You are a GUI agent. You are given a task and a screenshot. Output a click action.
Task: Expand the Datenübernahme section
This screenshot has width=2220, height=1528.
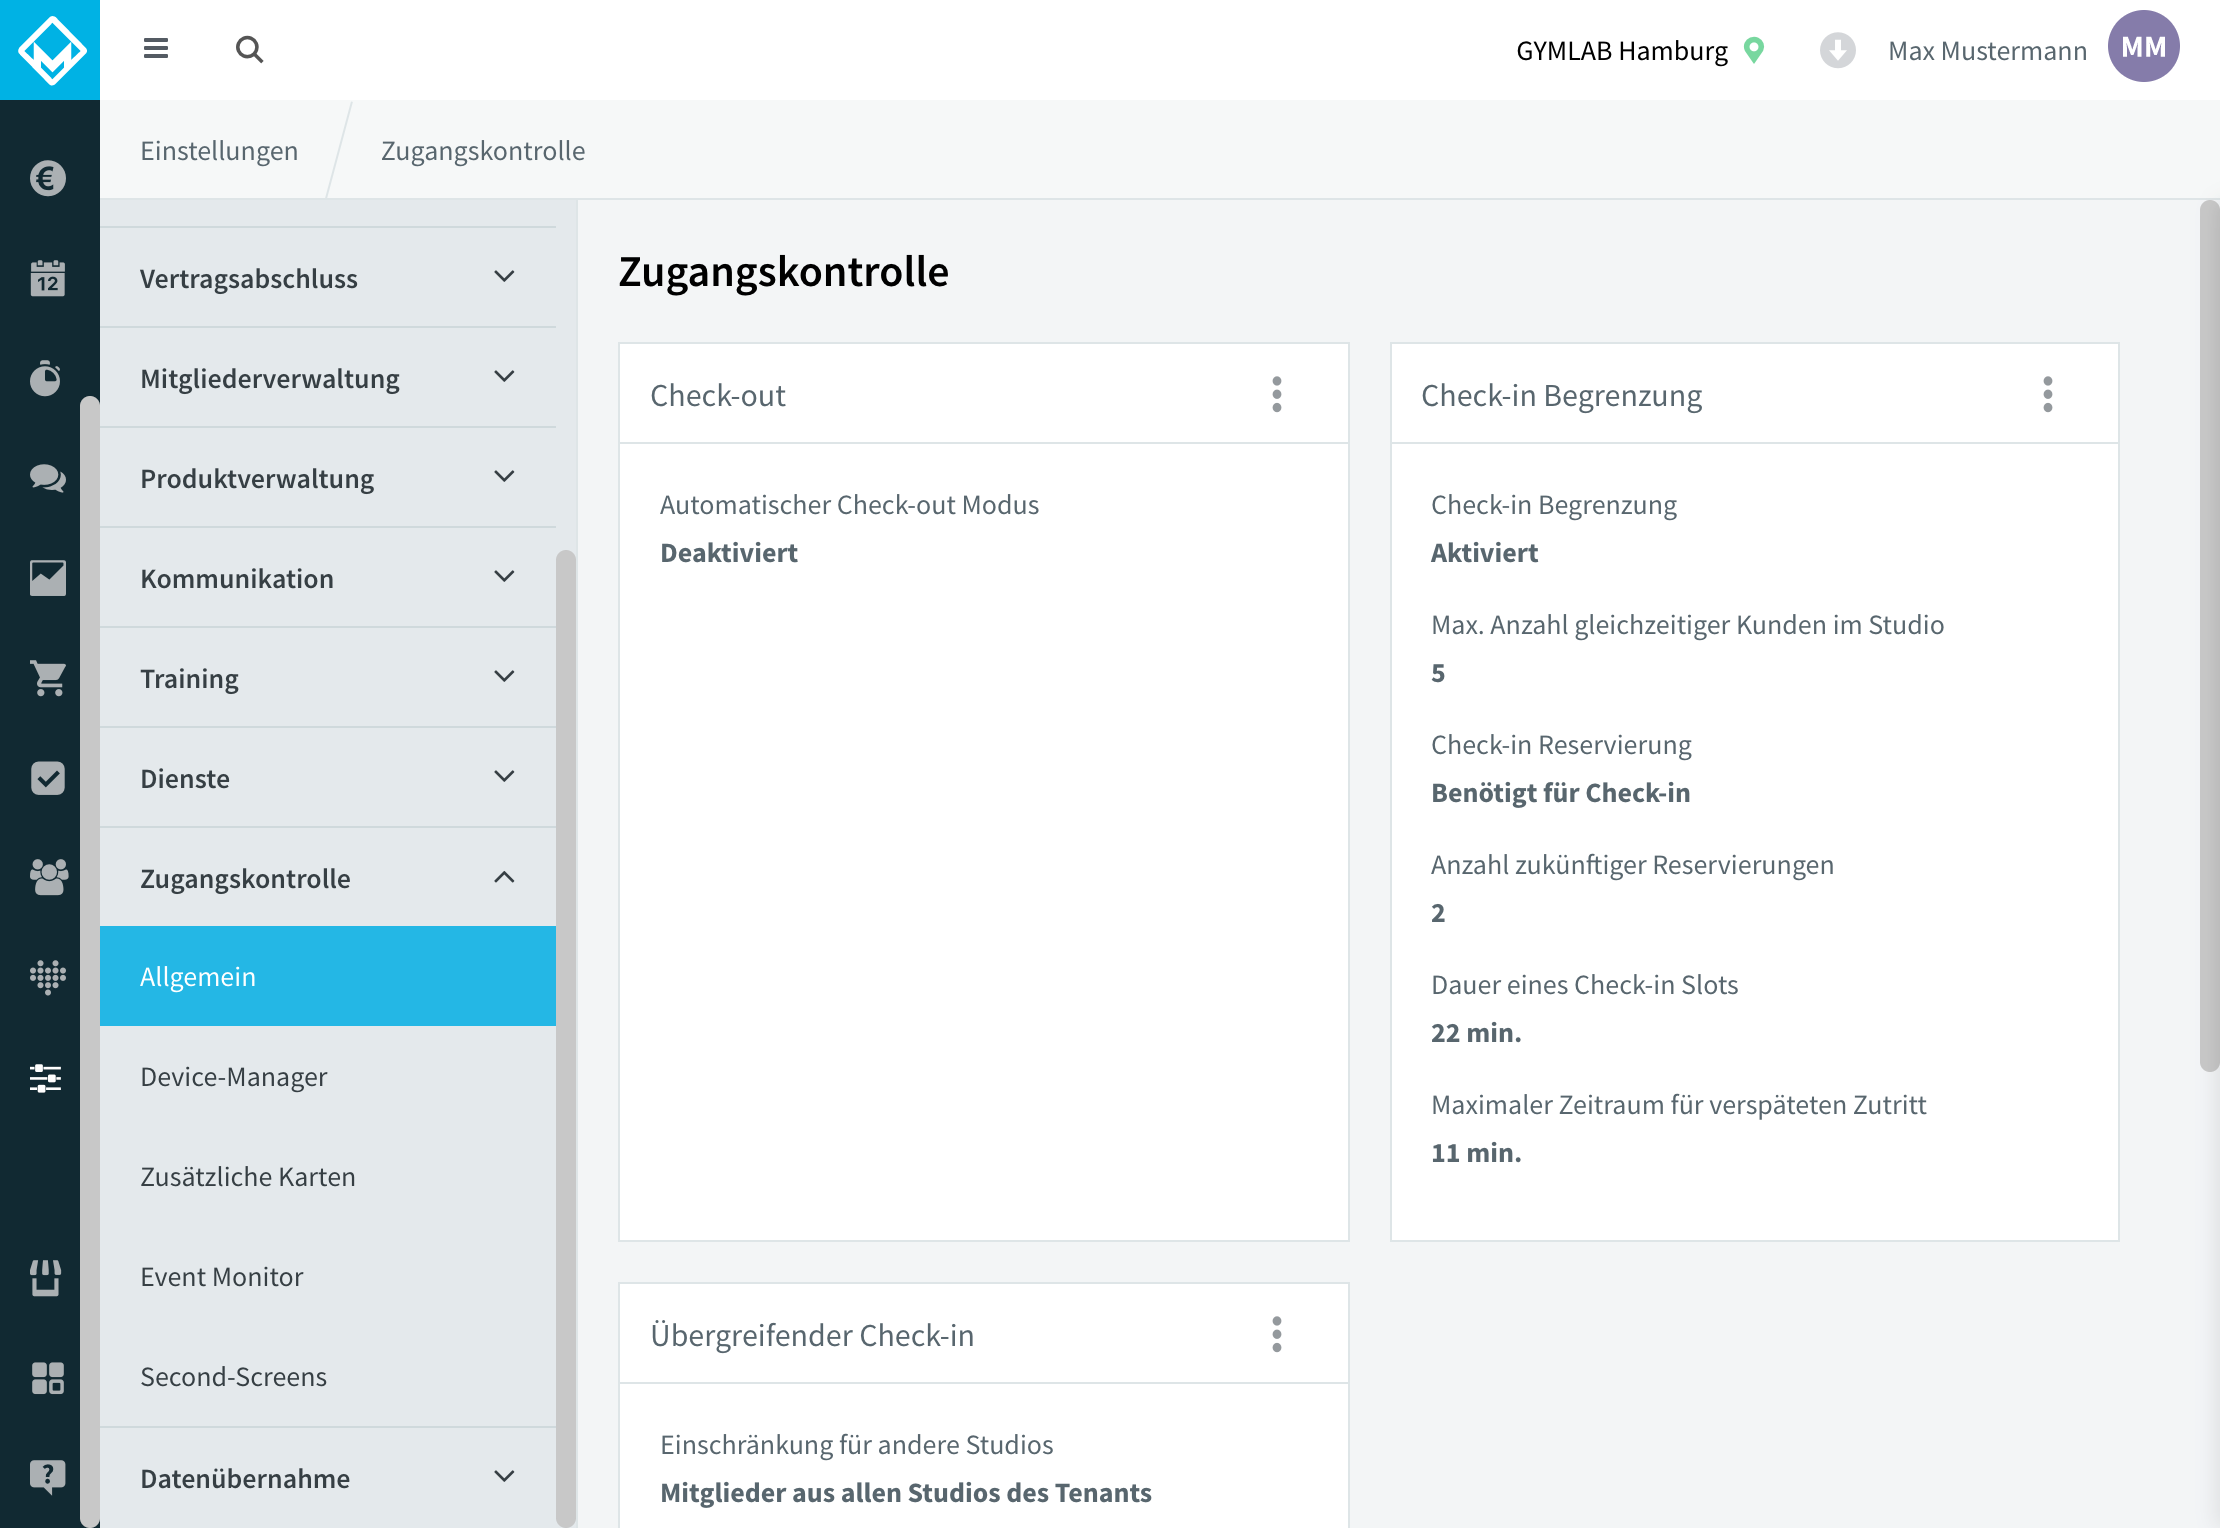(x=328, y=1478)
